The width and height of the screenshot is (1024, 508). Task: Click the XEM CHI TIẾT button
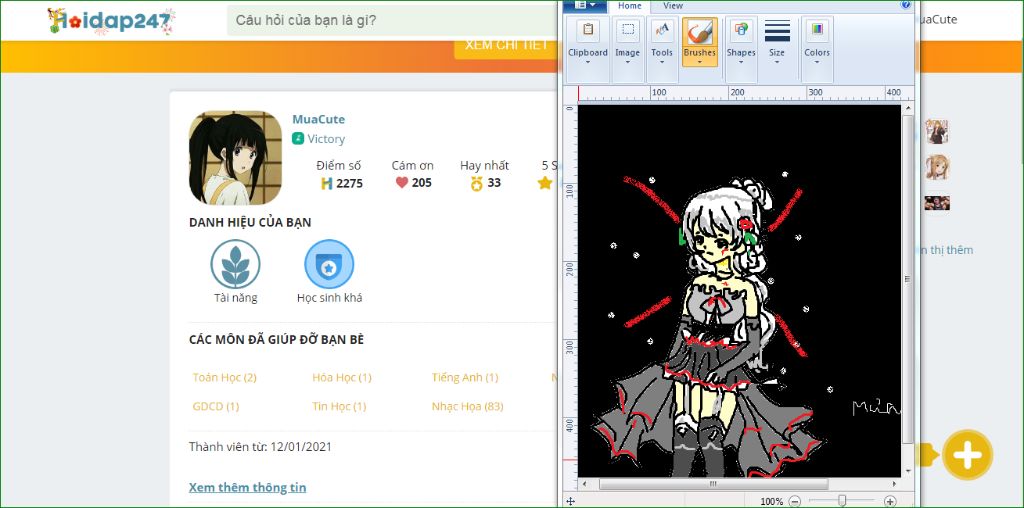[x=507, y=45]
